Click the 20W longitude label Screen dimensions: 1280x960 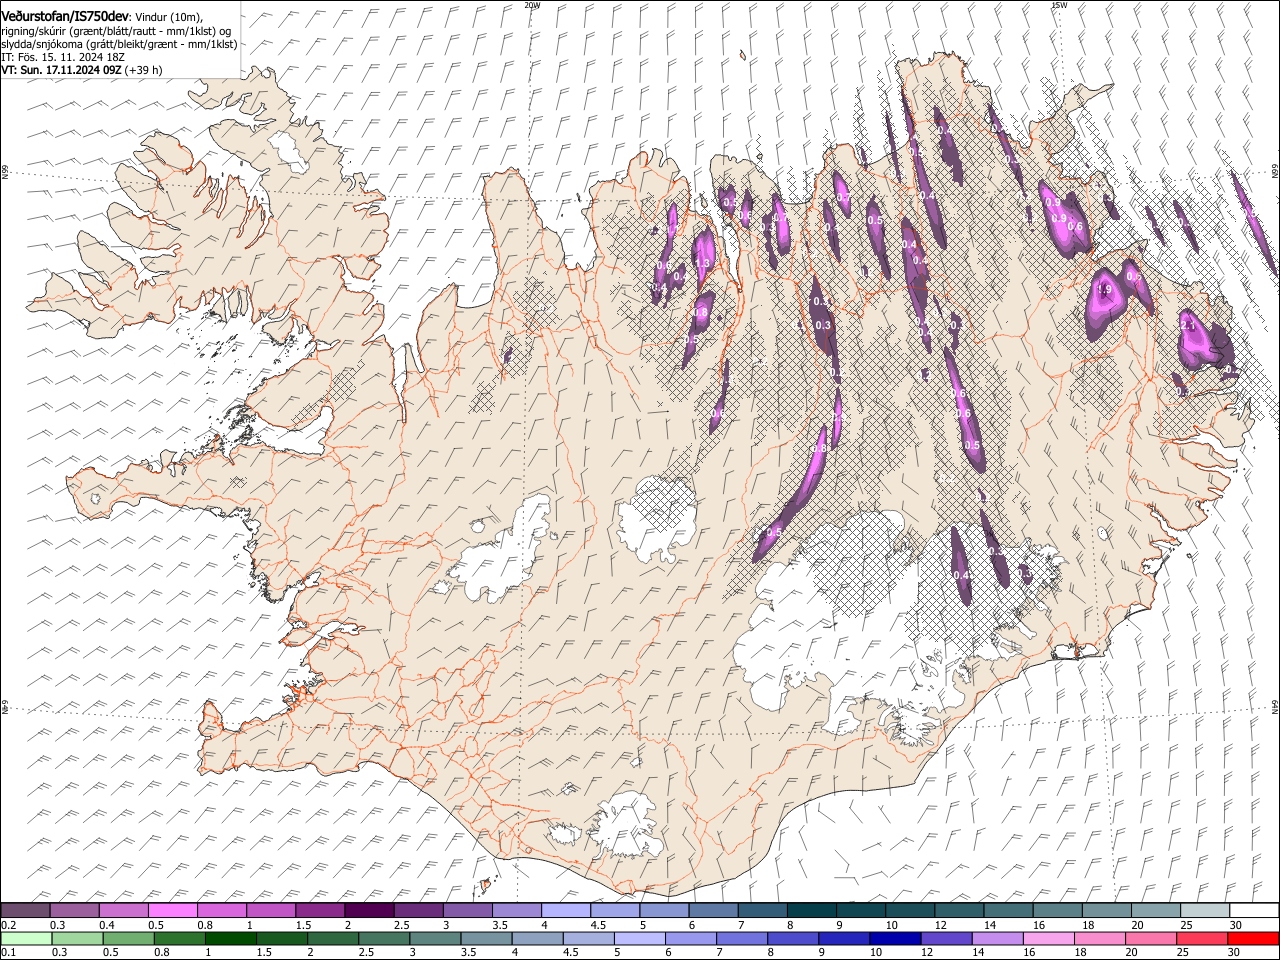[532, 5]
